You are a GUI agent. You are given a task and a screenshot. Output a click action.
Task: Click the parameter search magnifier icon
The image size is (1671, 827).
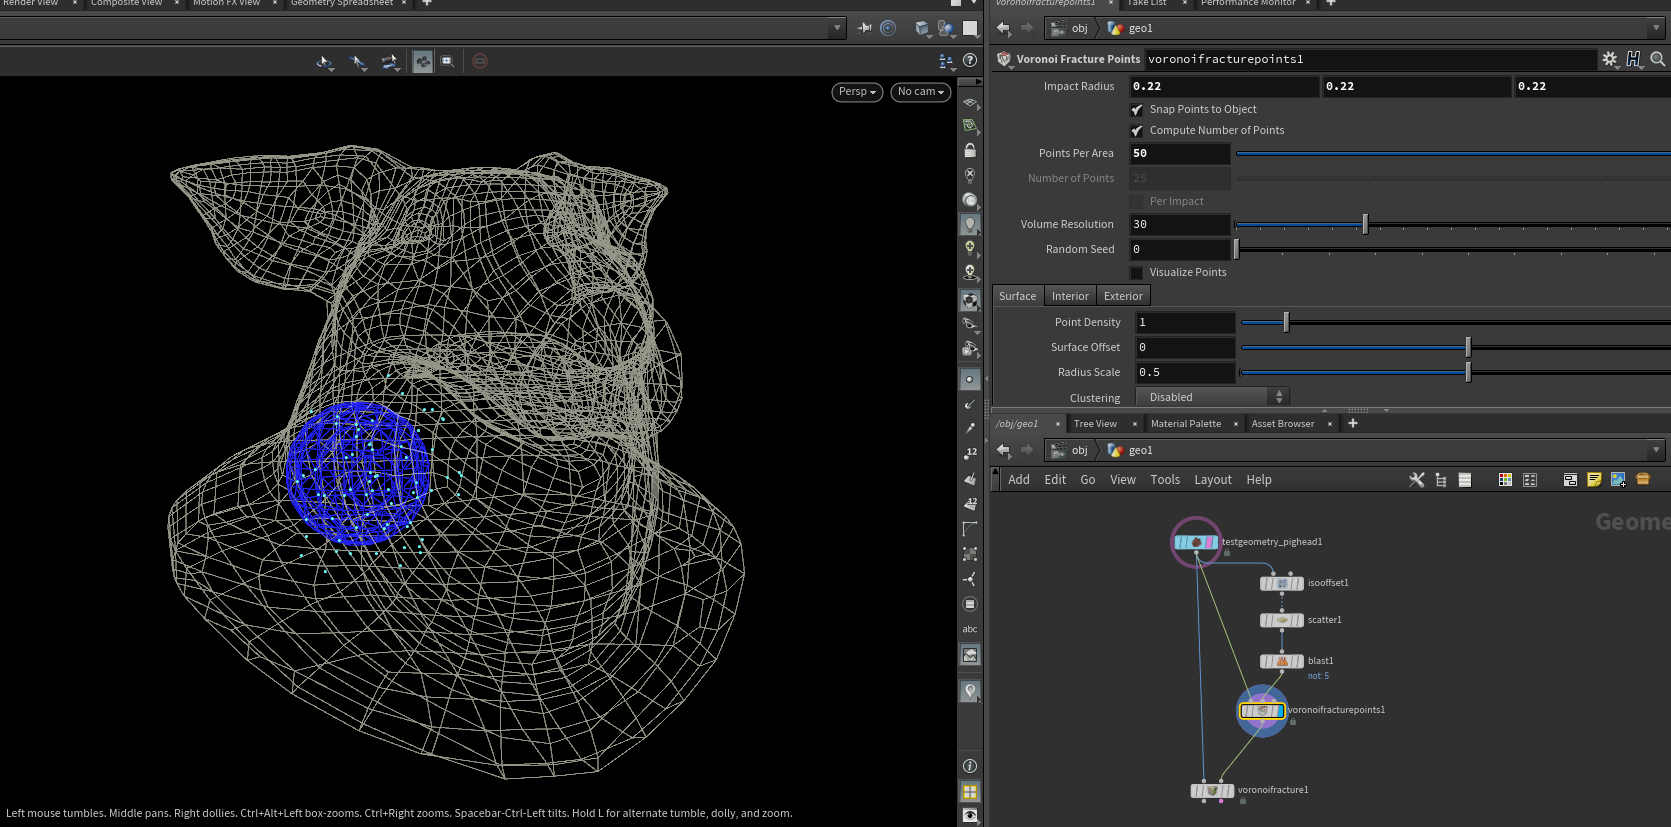(x=1657, y=59)
